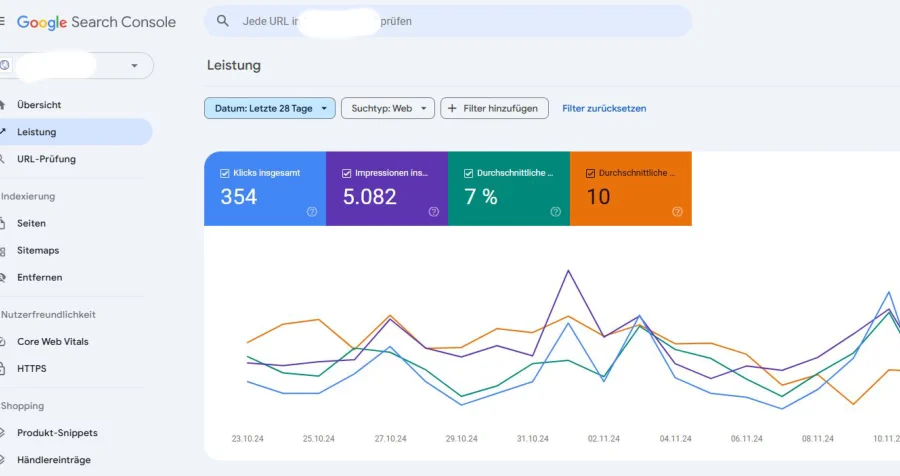
Task: Click the Filter hinzufügen button
Action: (494, 108)
